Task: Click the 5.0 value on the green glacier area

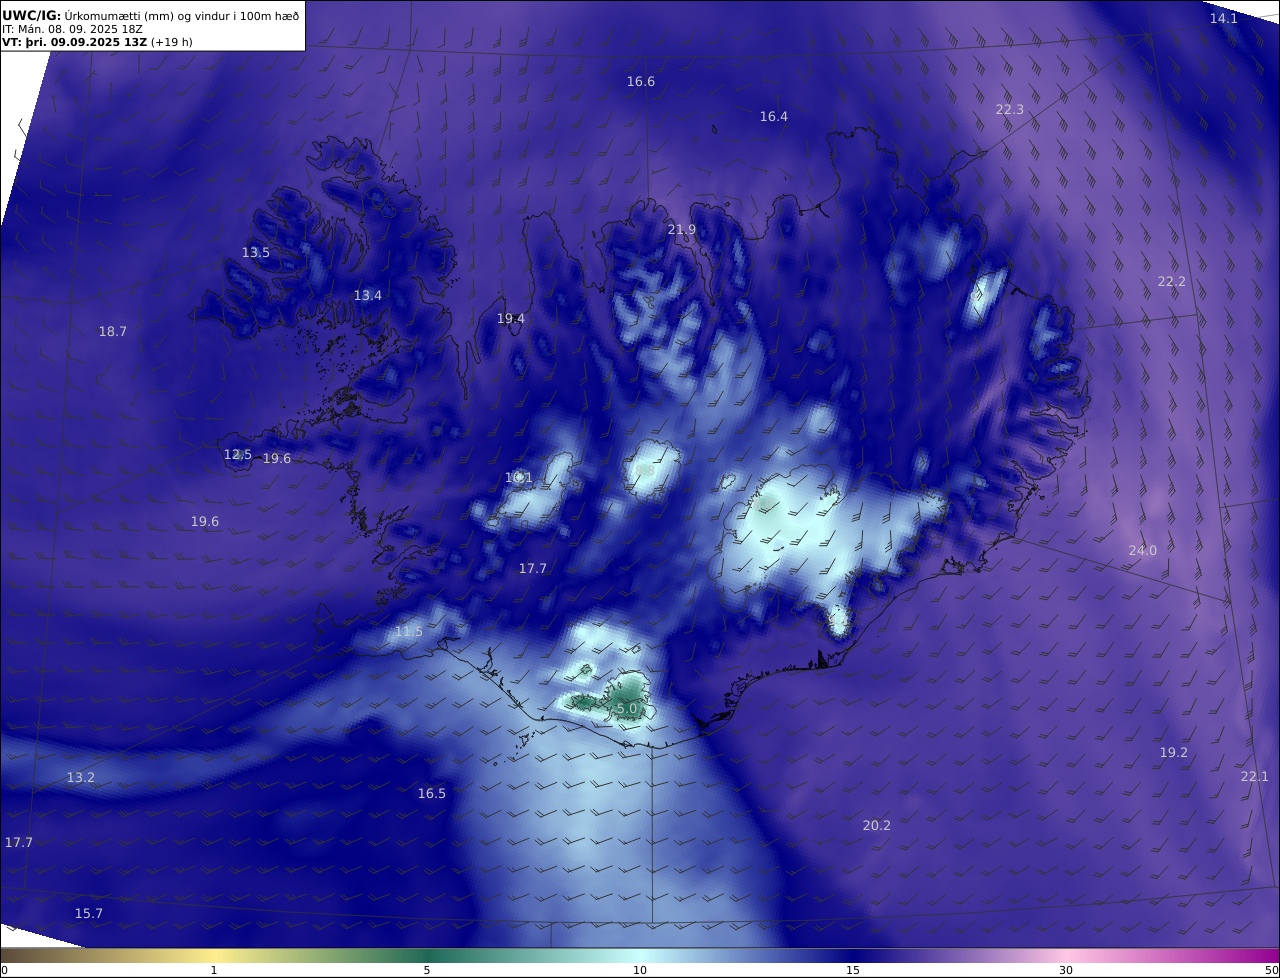Action: (627, 709)
